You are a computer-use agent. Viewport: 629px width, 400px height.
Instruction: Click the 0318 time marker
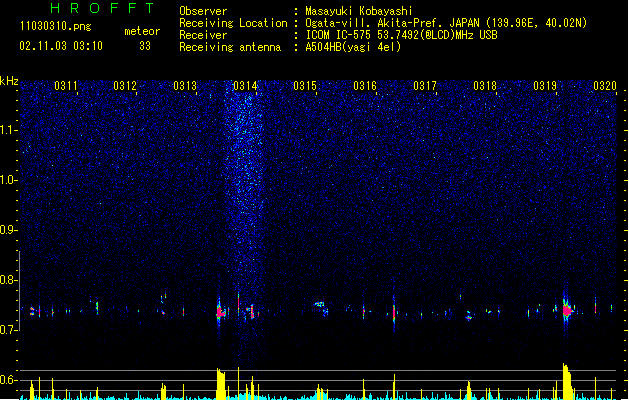[x=485, y=86]
